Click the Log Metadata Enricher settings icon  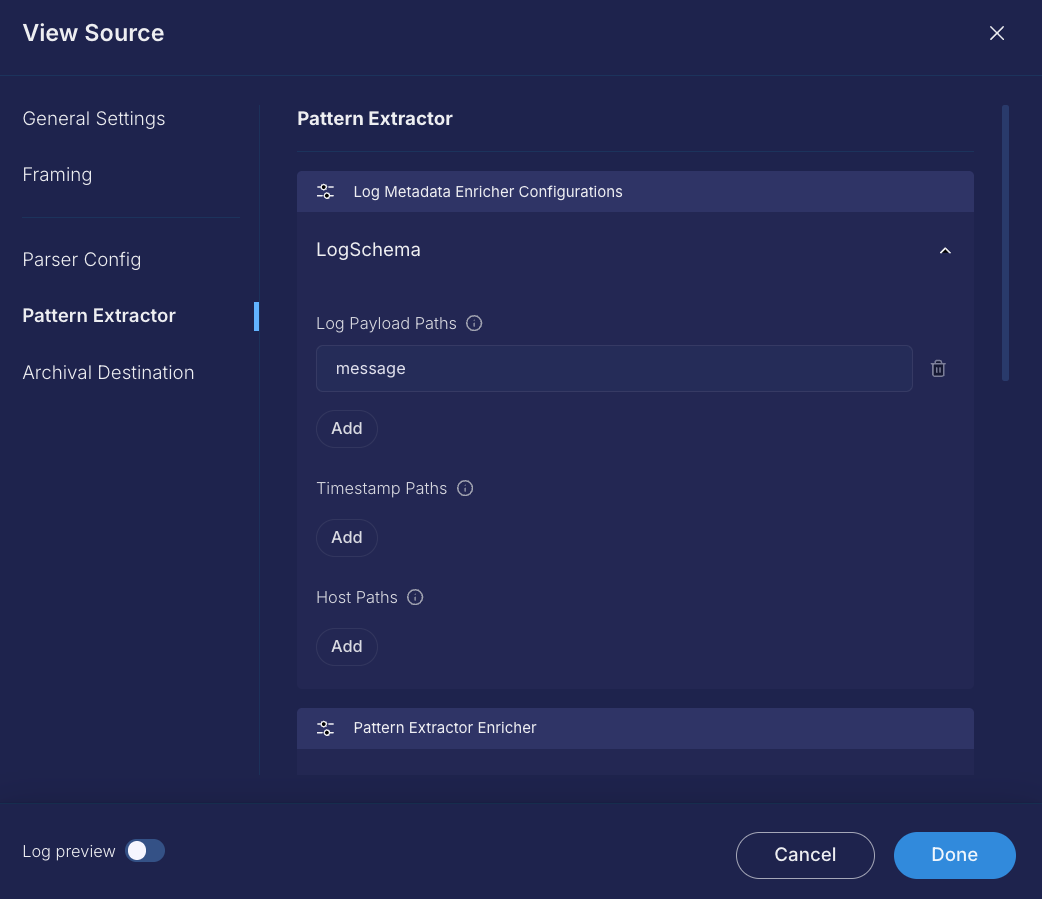coord(325,192)
